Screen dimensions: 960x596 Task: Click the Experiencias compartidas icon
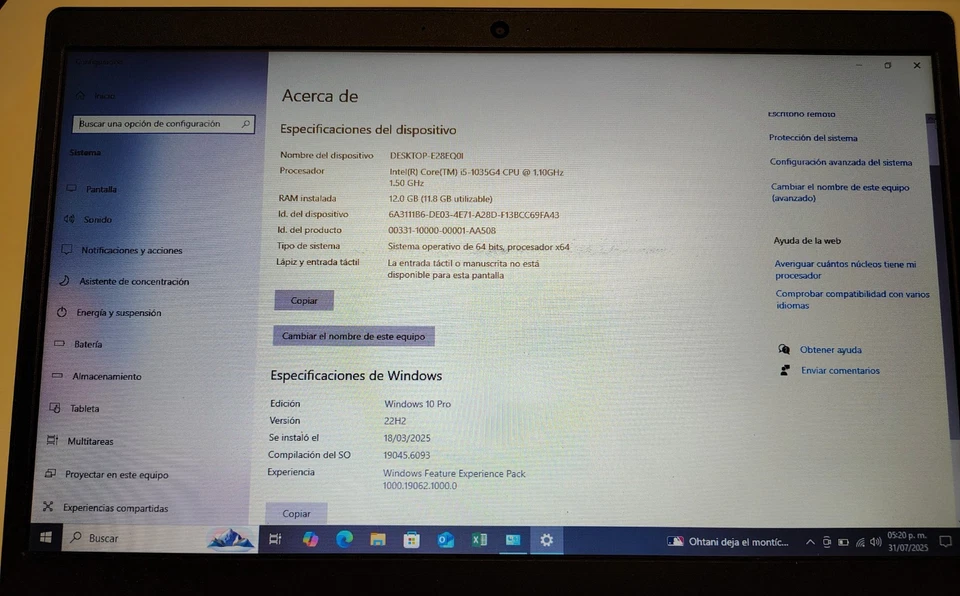pos(48,507)
